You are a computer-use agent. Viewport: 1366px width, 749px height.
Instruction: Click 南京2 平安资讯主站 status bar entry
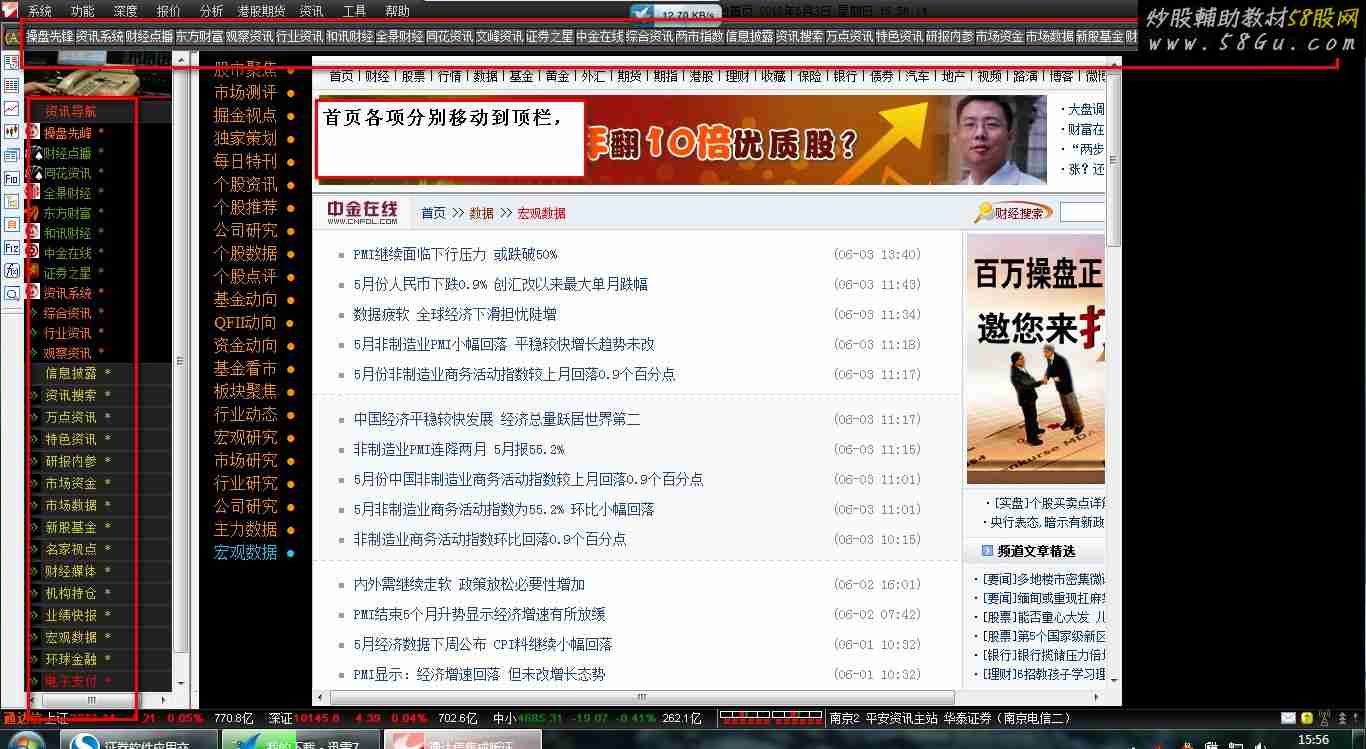tap(884, 718)
